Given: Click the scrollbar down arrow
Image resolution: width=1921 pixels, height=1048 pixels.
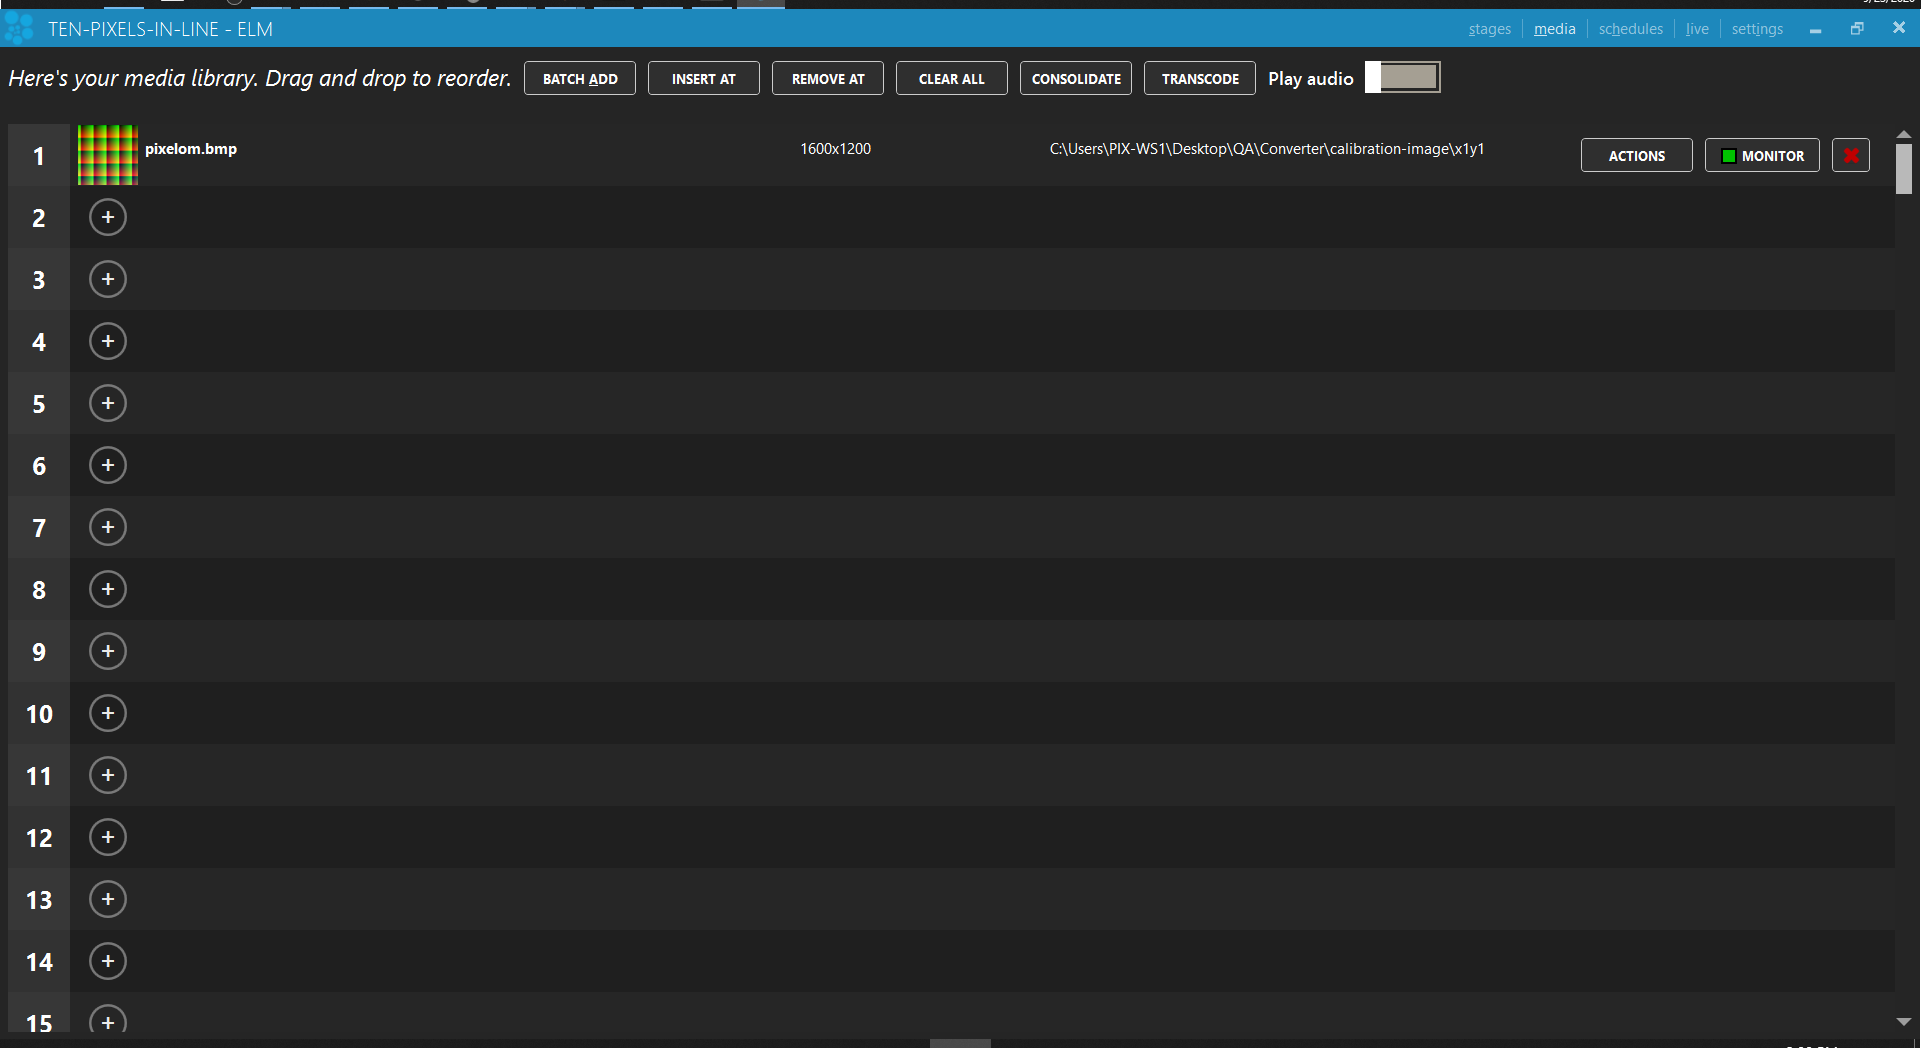Looking at the screenshot, I should 1904,1022.
